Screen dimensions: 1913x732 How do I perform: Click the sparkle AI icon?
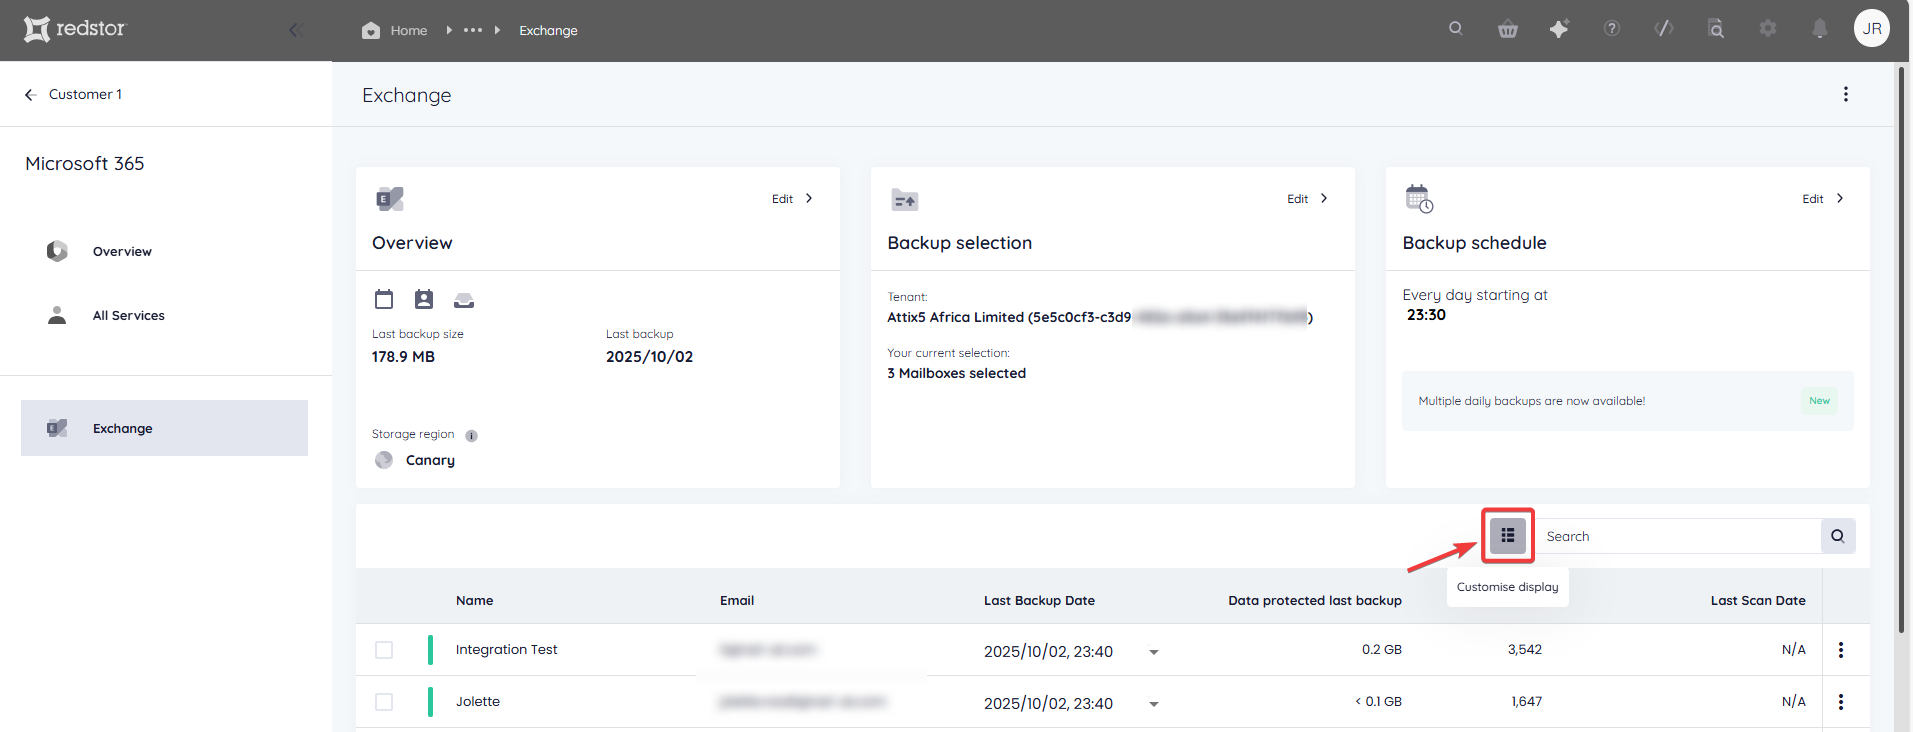pyautogui.click(x=1559, y=28)
